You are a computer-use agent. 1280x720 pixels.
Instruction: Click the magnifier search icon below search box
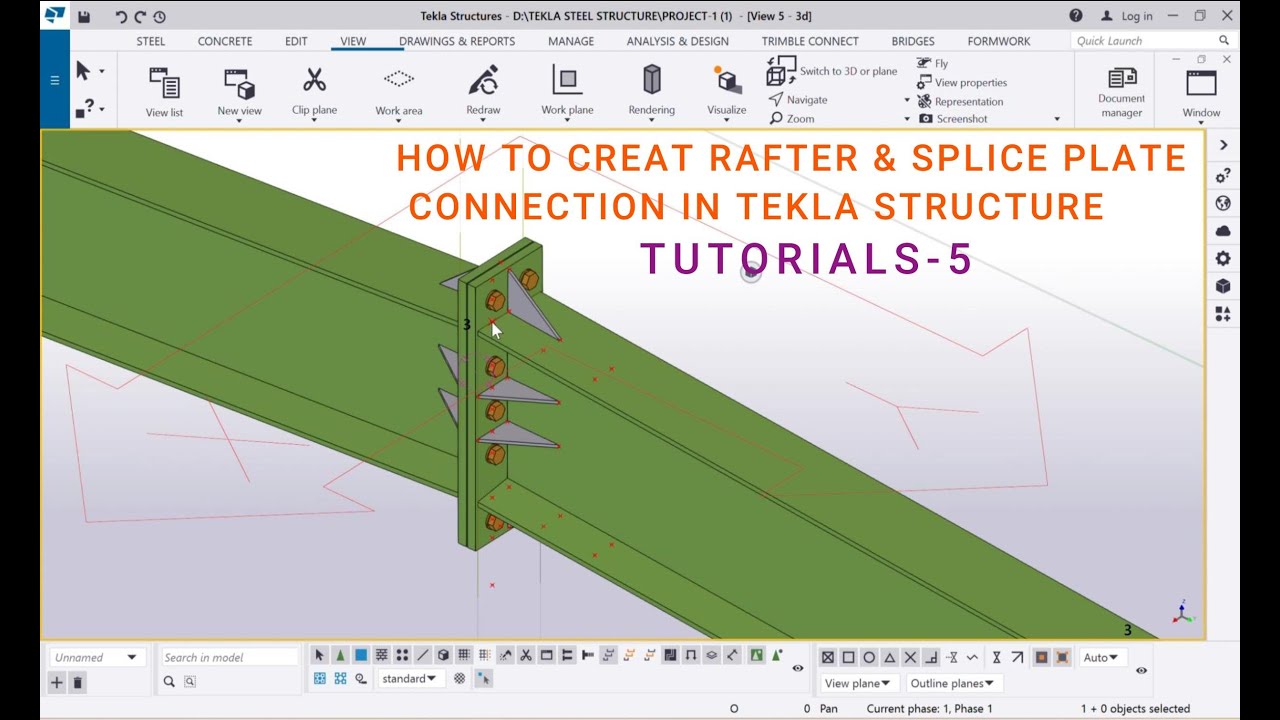(x=169, y=681)
